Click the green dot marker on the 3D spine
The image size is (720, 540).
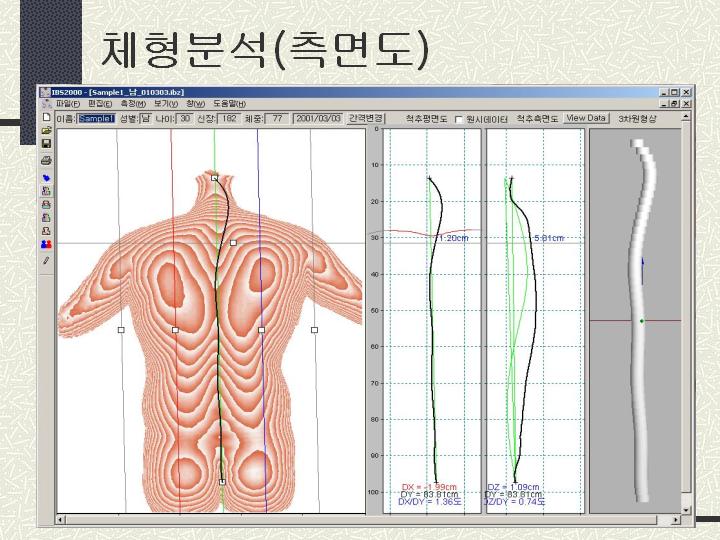(642, 321)
